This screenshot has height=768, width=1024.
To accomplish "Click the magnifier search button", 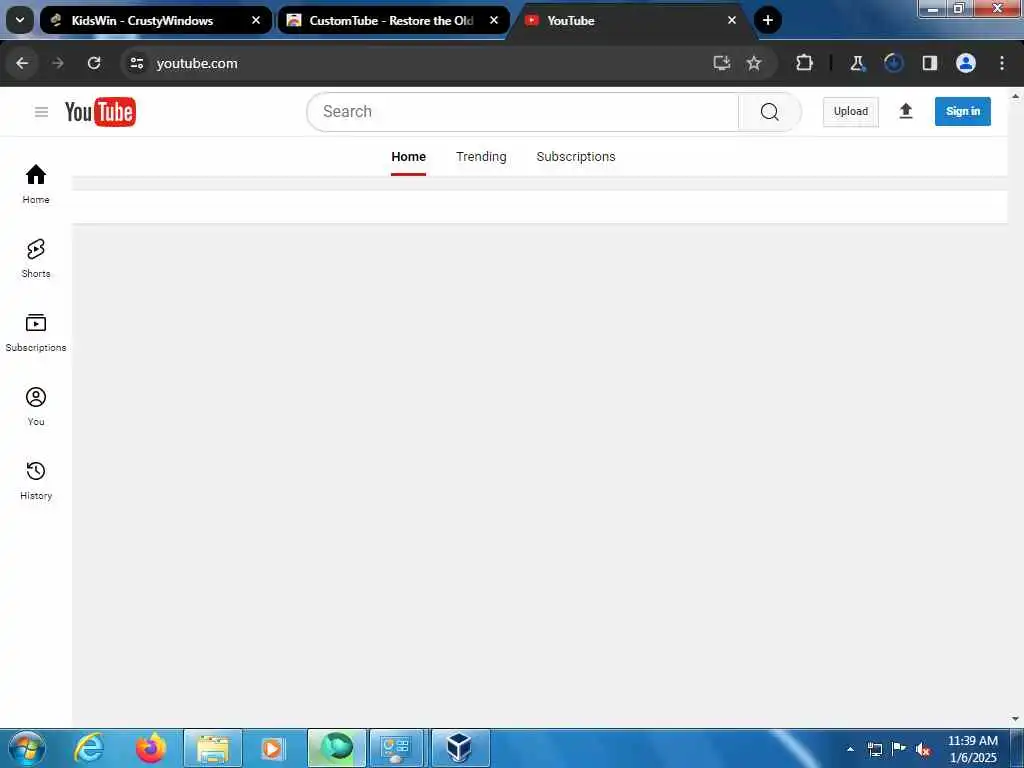I will (x=769, y=112).
